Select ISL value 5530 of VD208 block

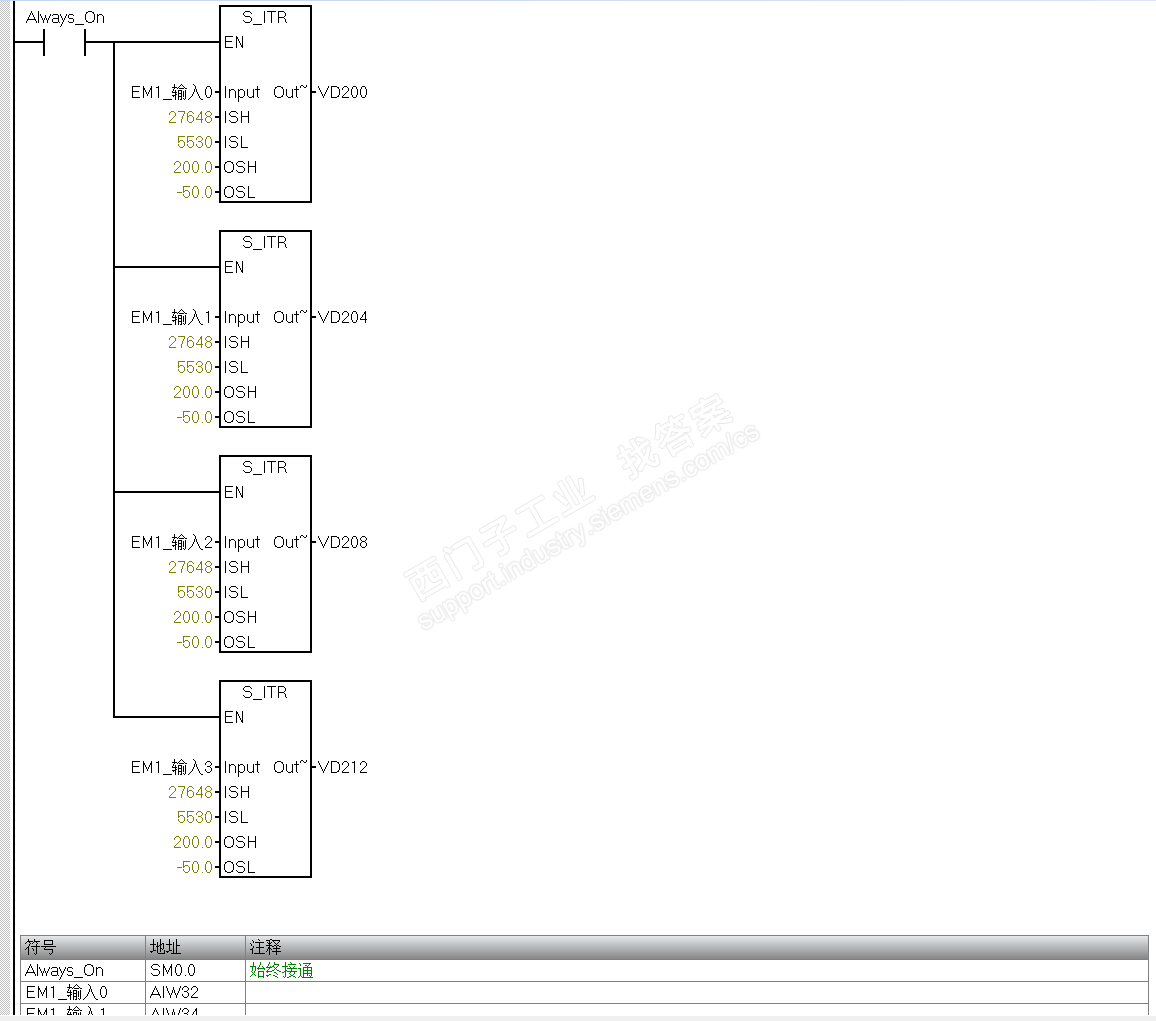pyautogui.click(x=195, y=592)
